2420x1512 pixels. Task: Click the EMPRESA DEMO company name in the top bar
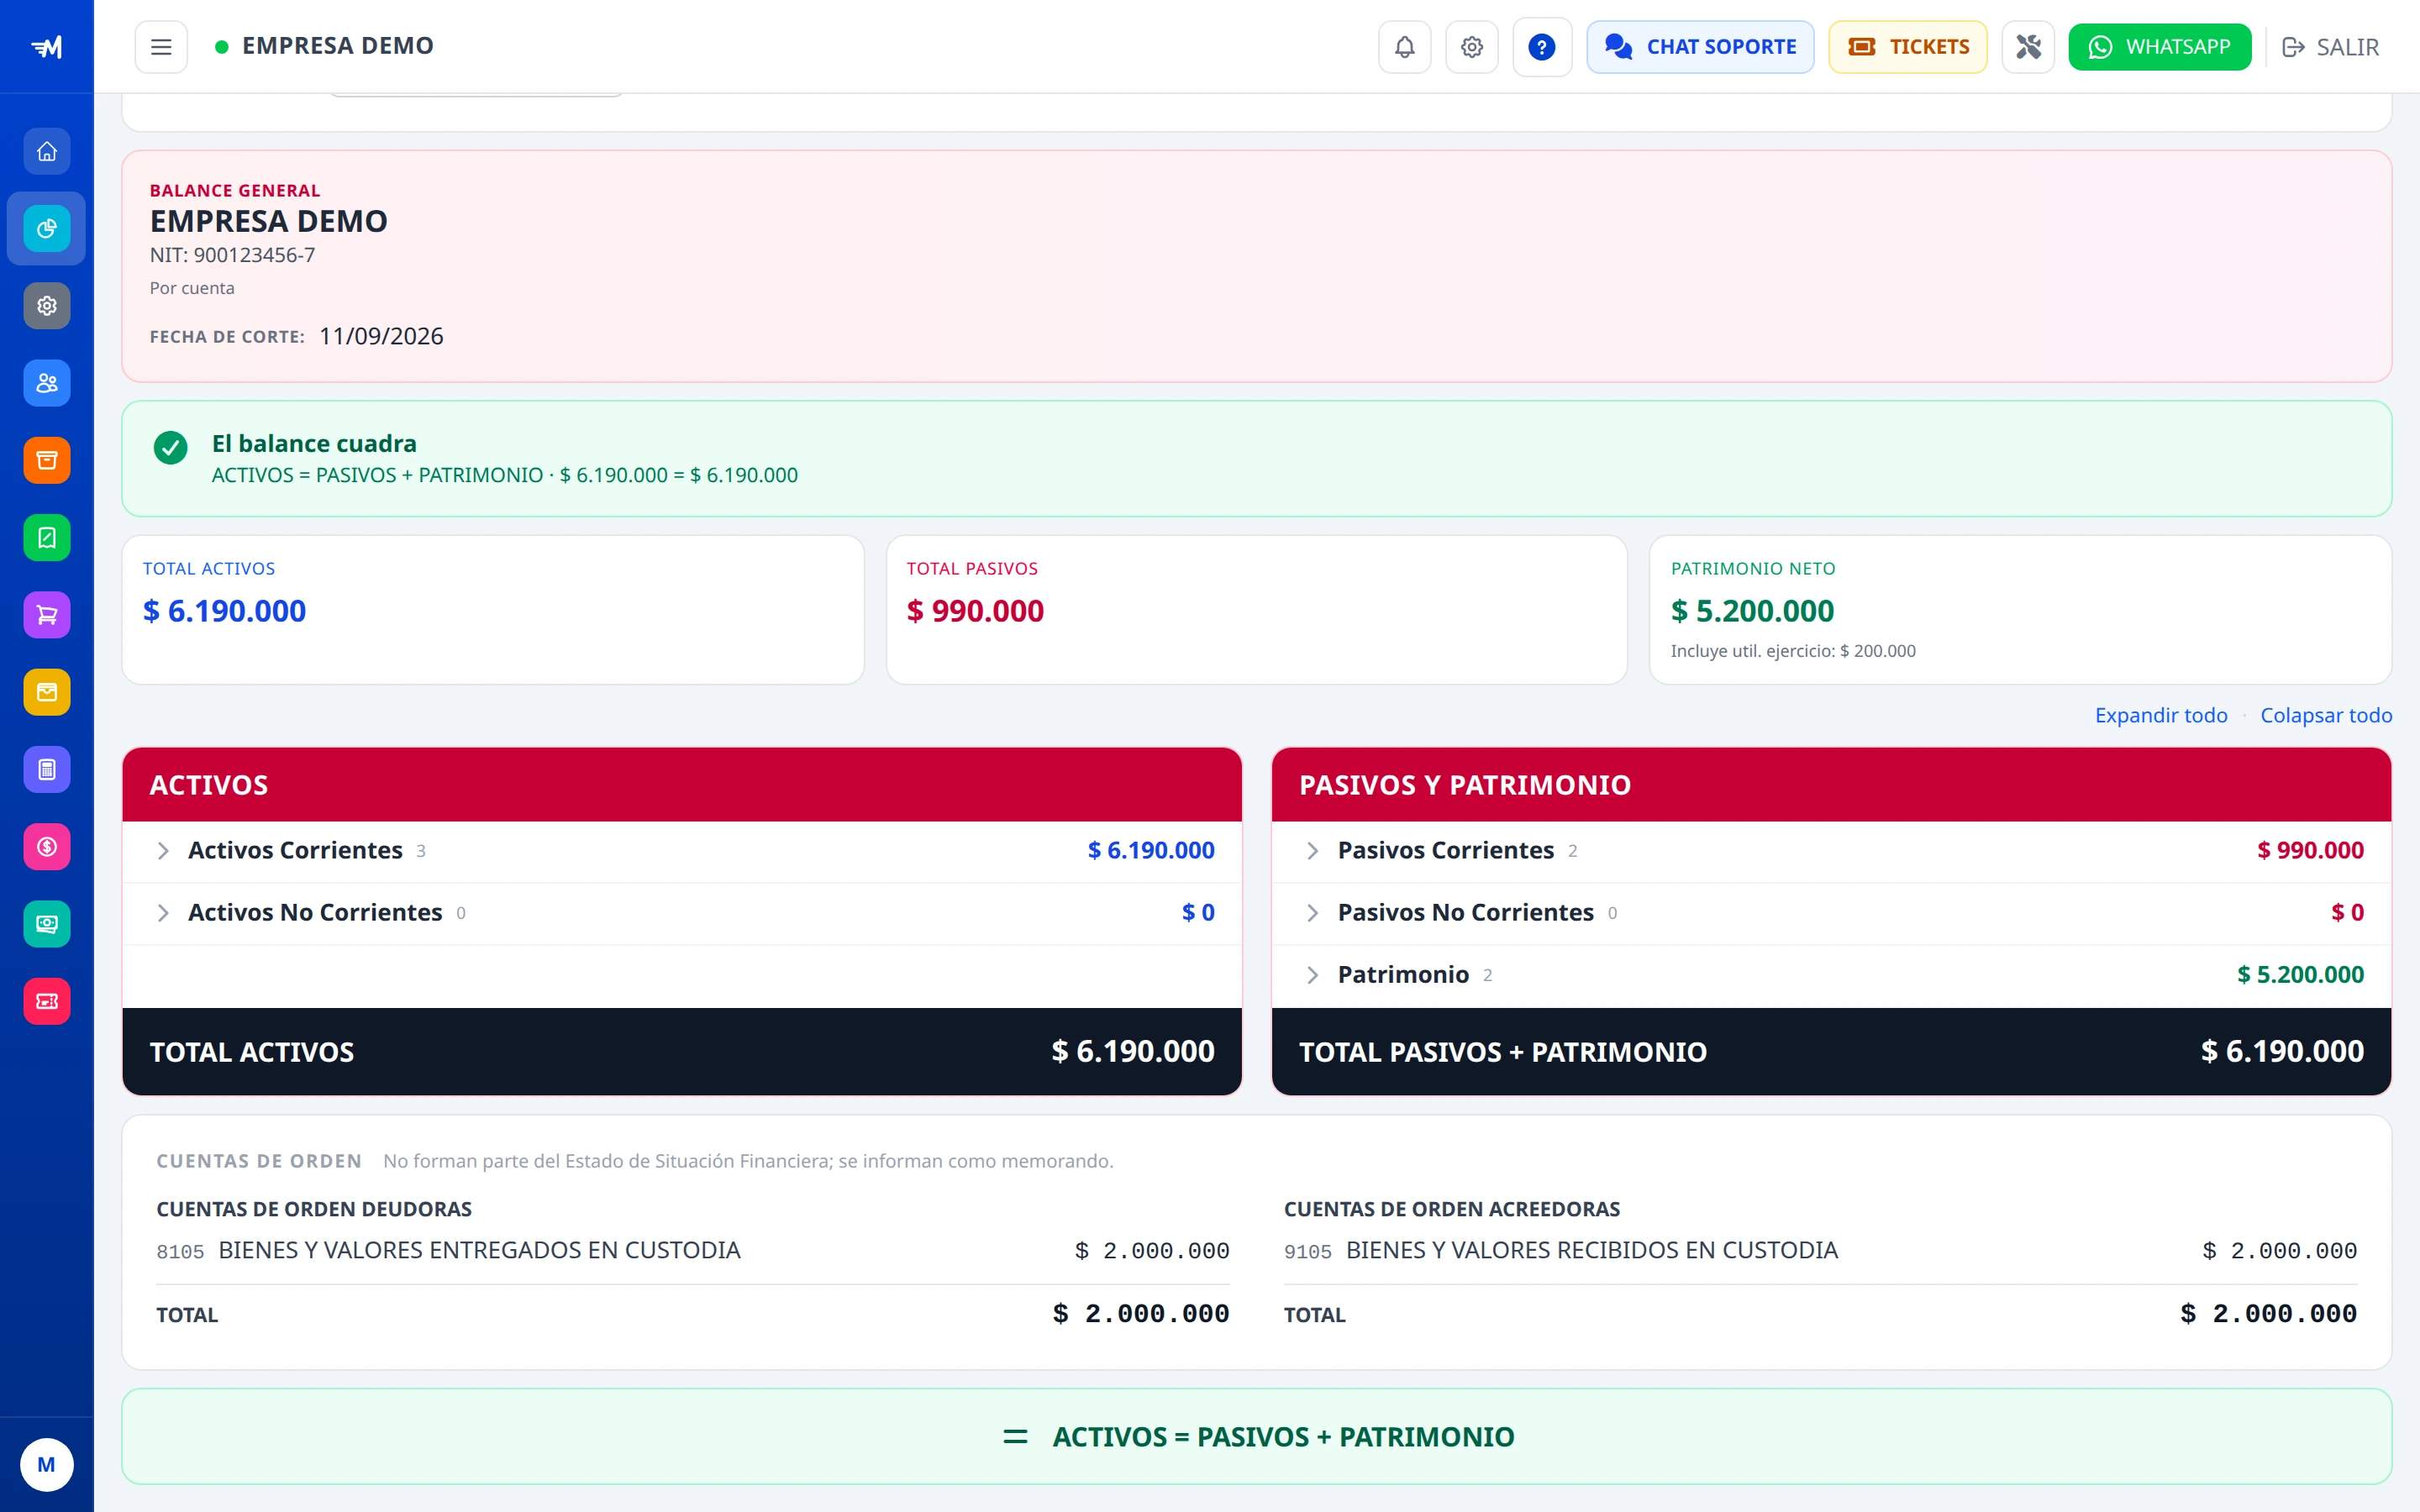(337, 46)
